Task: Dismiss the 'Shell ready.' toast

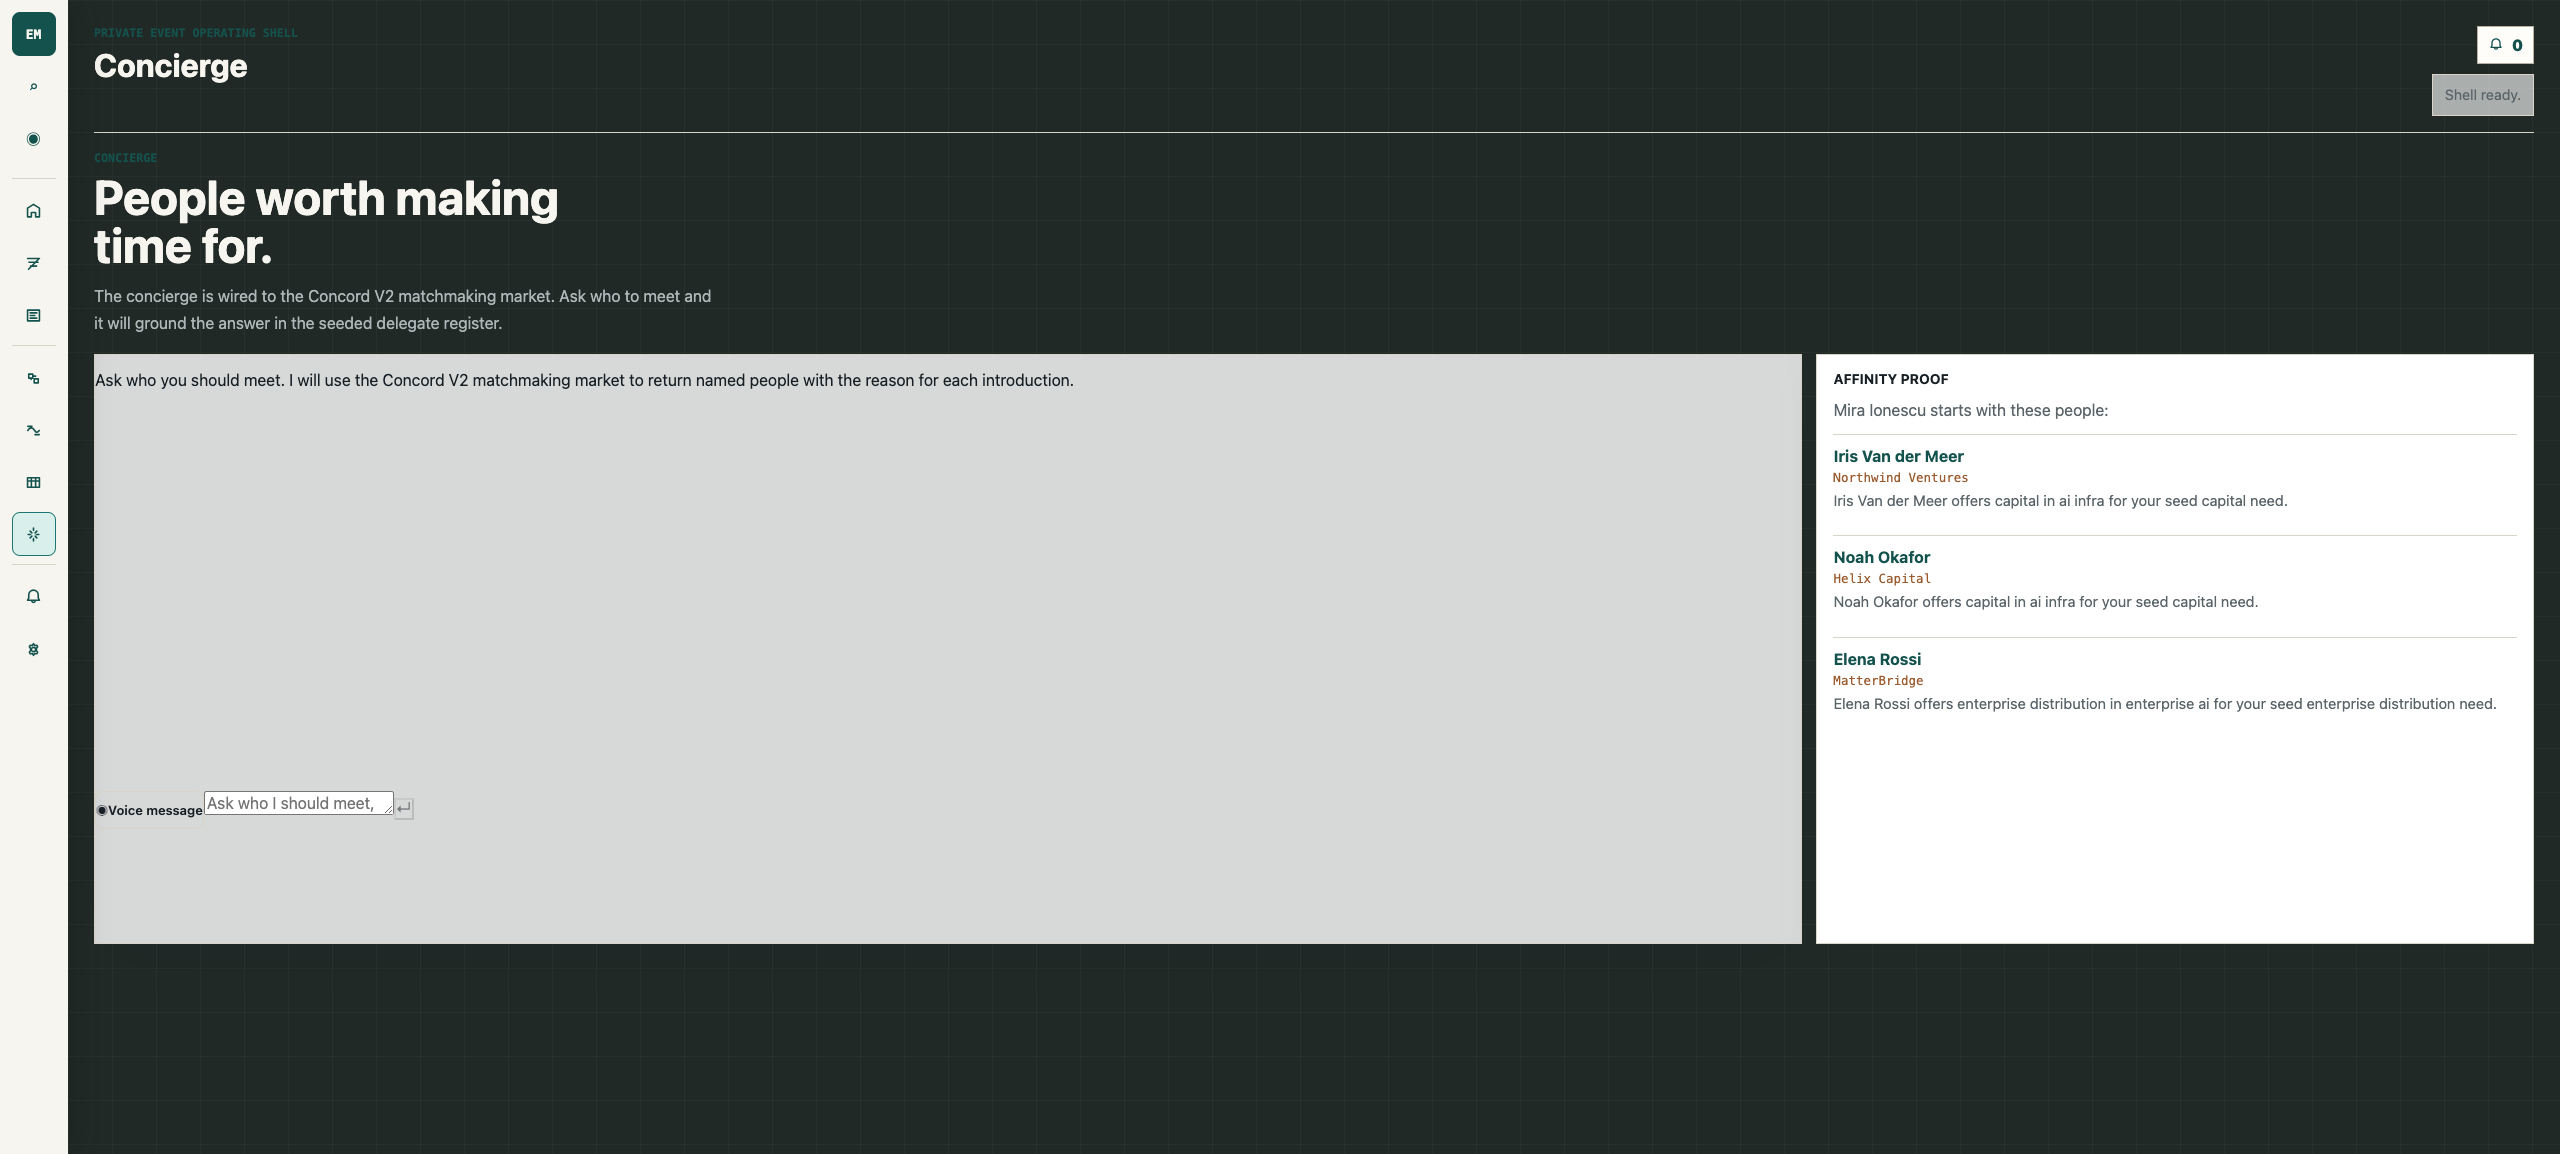Action: [2482, 95]
